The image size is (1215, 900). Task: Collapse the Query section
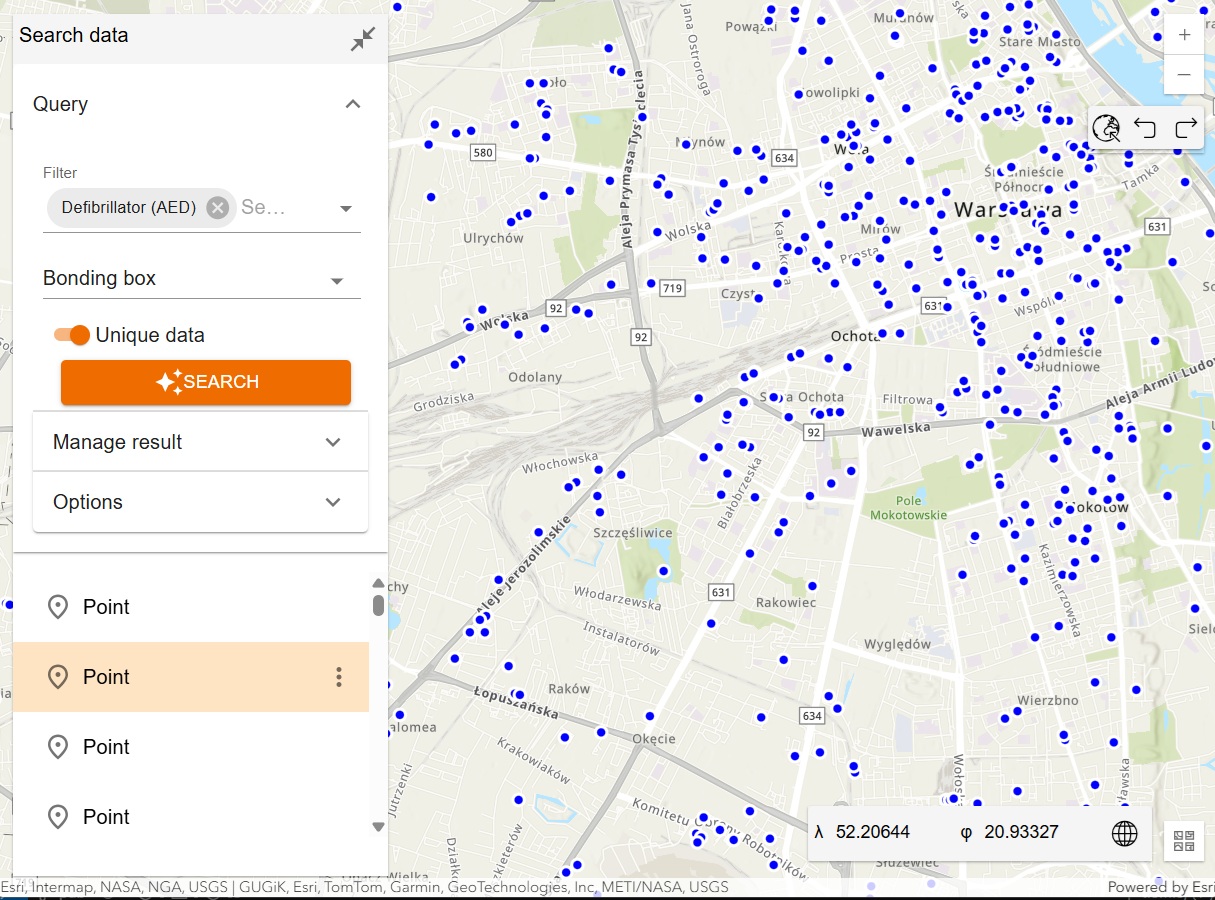352,104
